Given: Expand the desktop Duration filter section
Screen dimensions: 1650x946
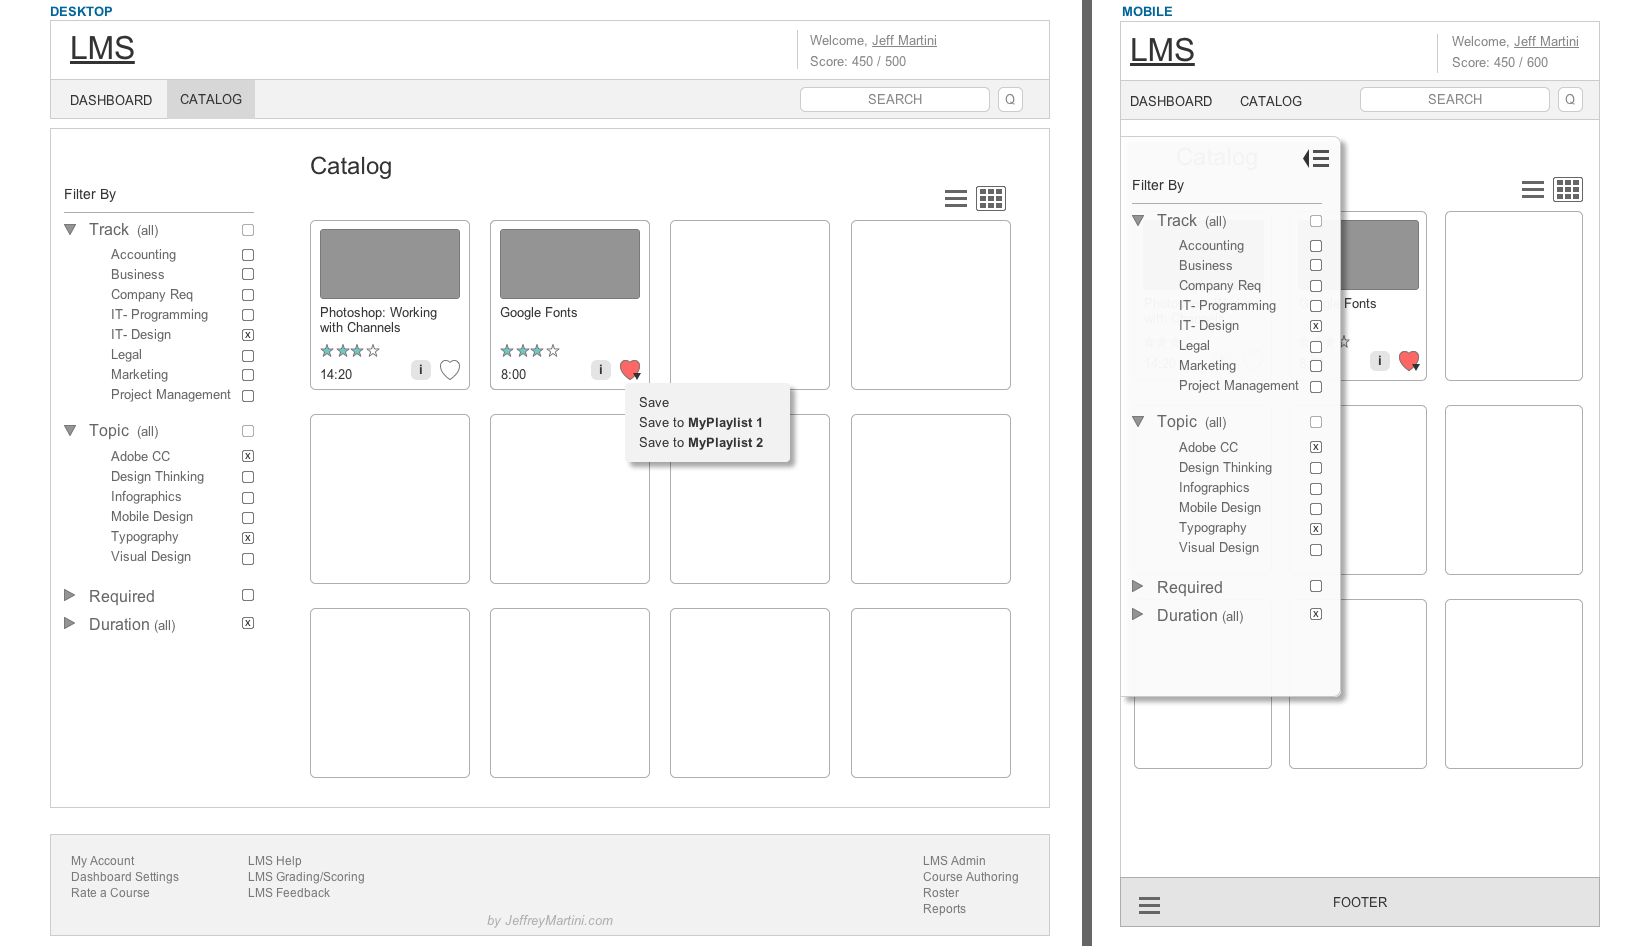Looking at the screenshot, I should point(70,624).
